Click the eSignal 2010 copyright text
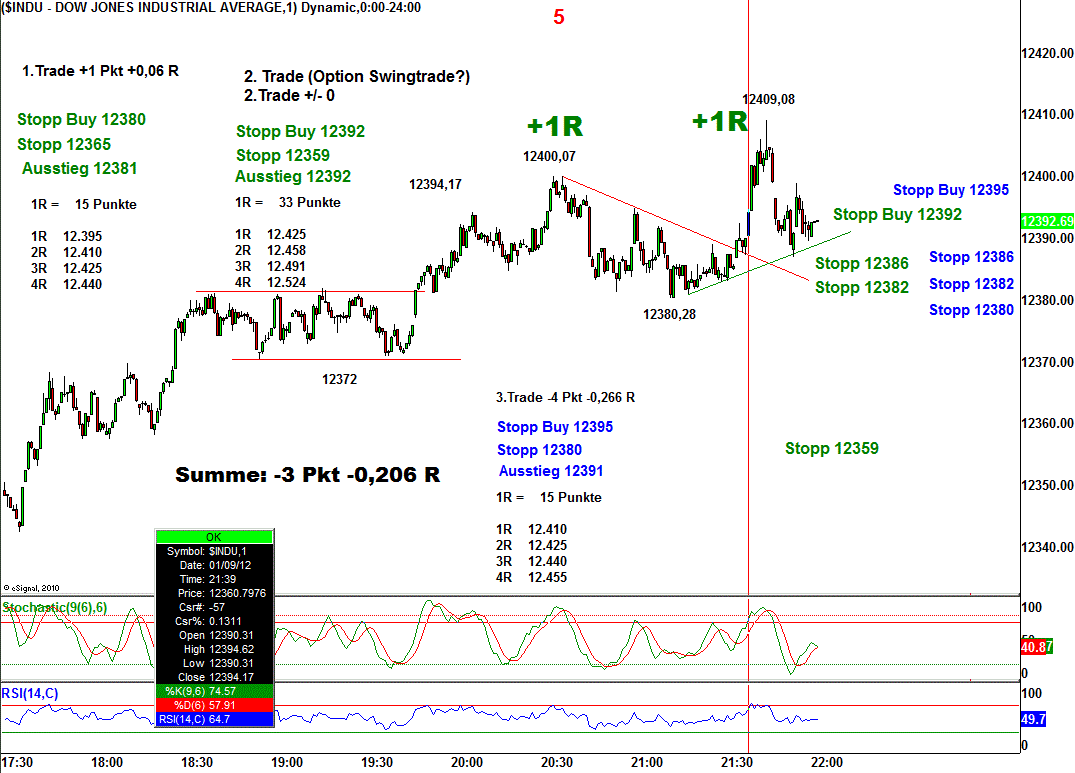The height and width of the screenshot is (773, 1075). [32, 588]
